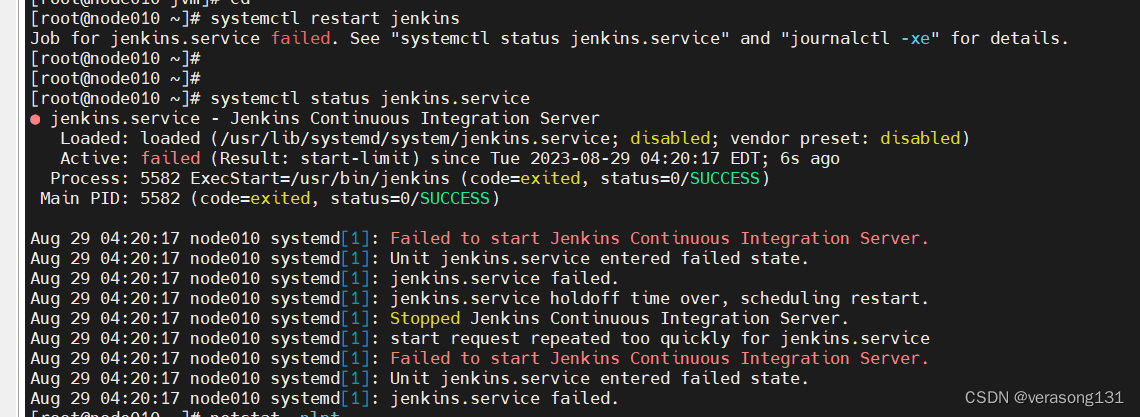Select yellow 'Stopped' word in log
The image size is (1140, 417).
pos(425,318)
